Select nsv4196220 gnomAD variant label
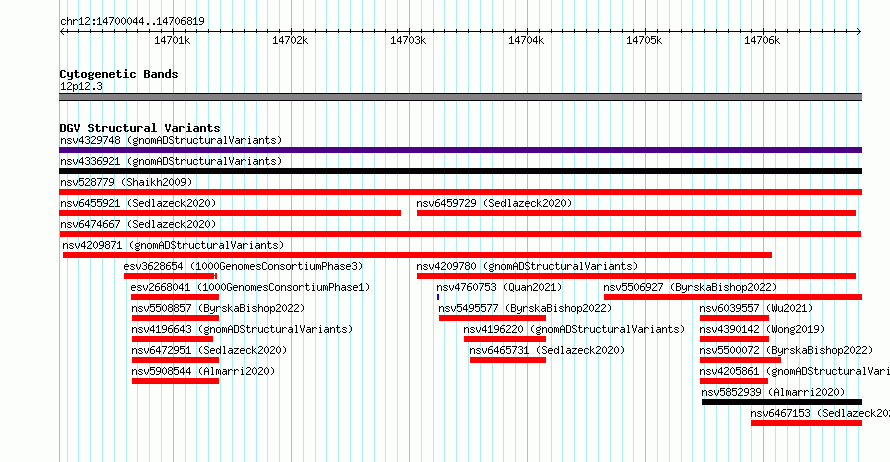The image size is (890, 462). pos(574,329)
